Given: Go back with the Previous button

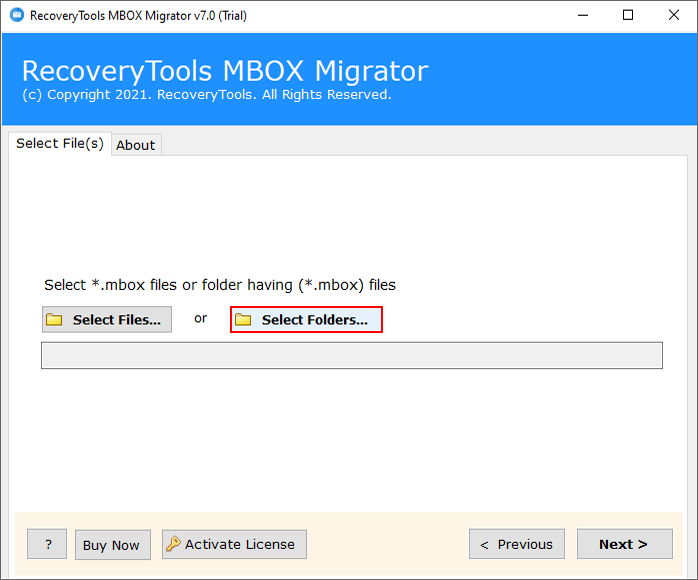Looking at the screenshot, I should pos(516,544).
